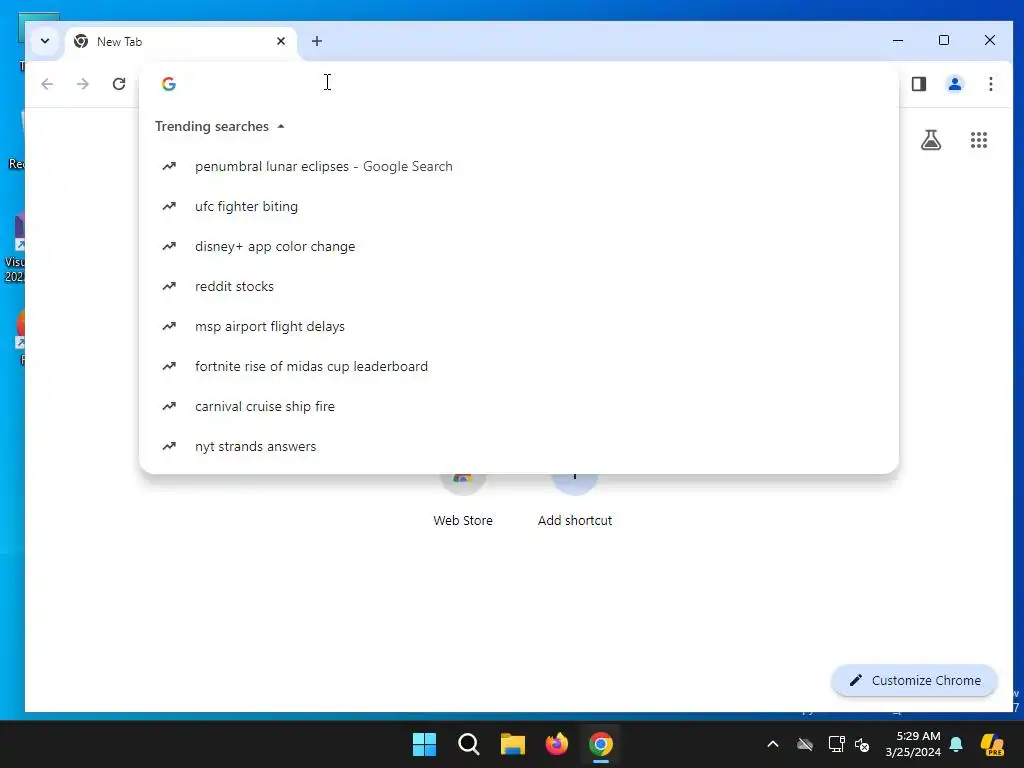Image resolution: width=1024 pixels, height=768 pixels.
Task: Choose suggestion reddit stocks
Action: pos(519,286)
